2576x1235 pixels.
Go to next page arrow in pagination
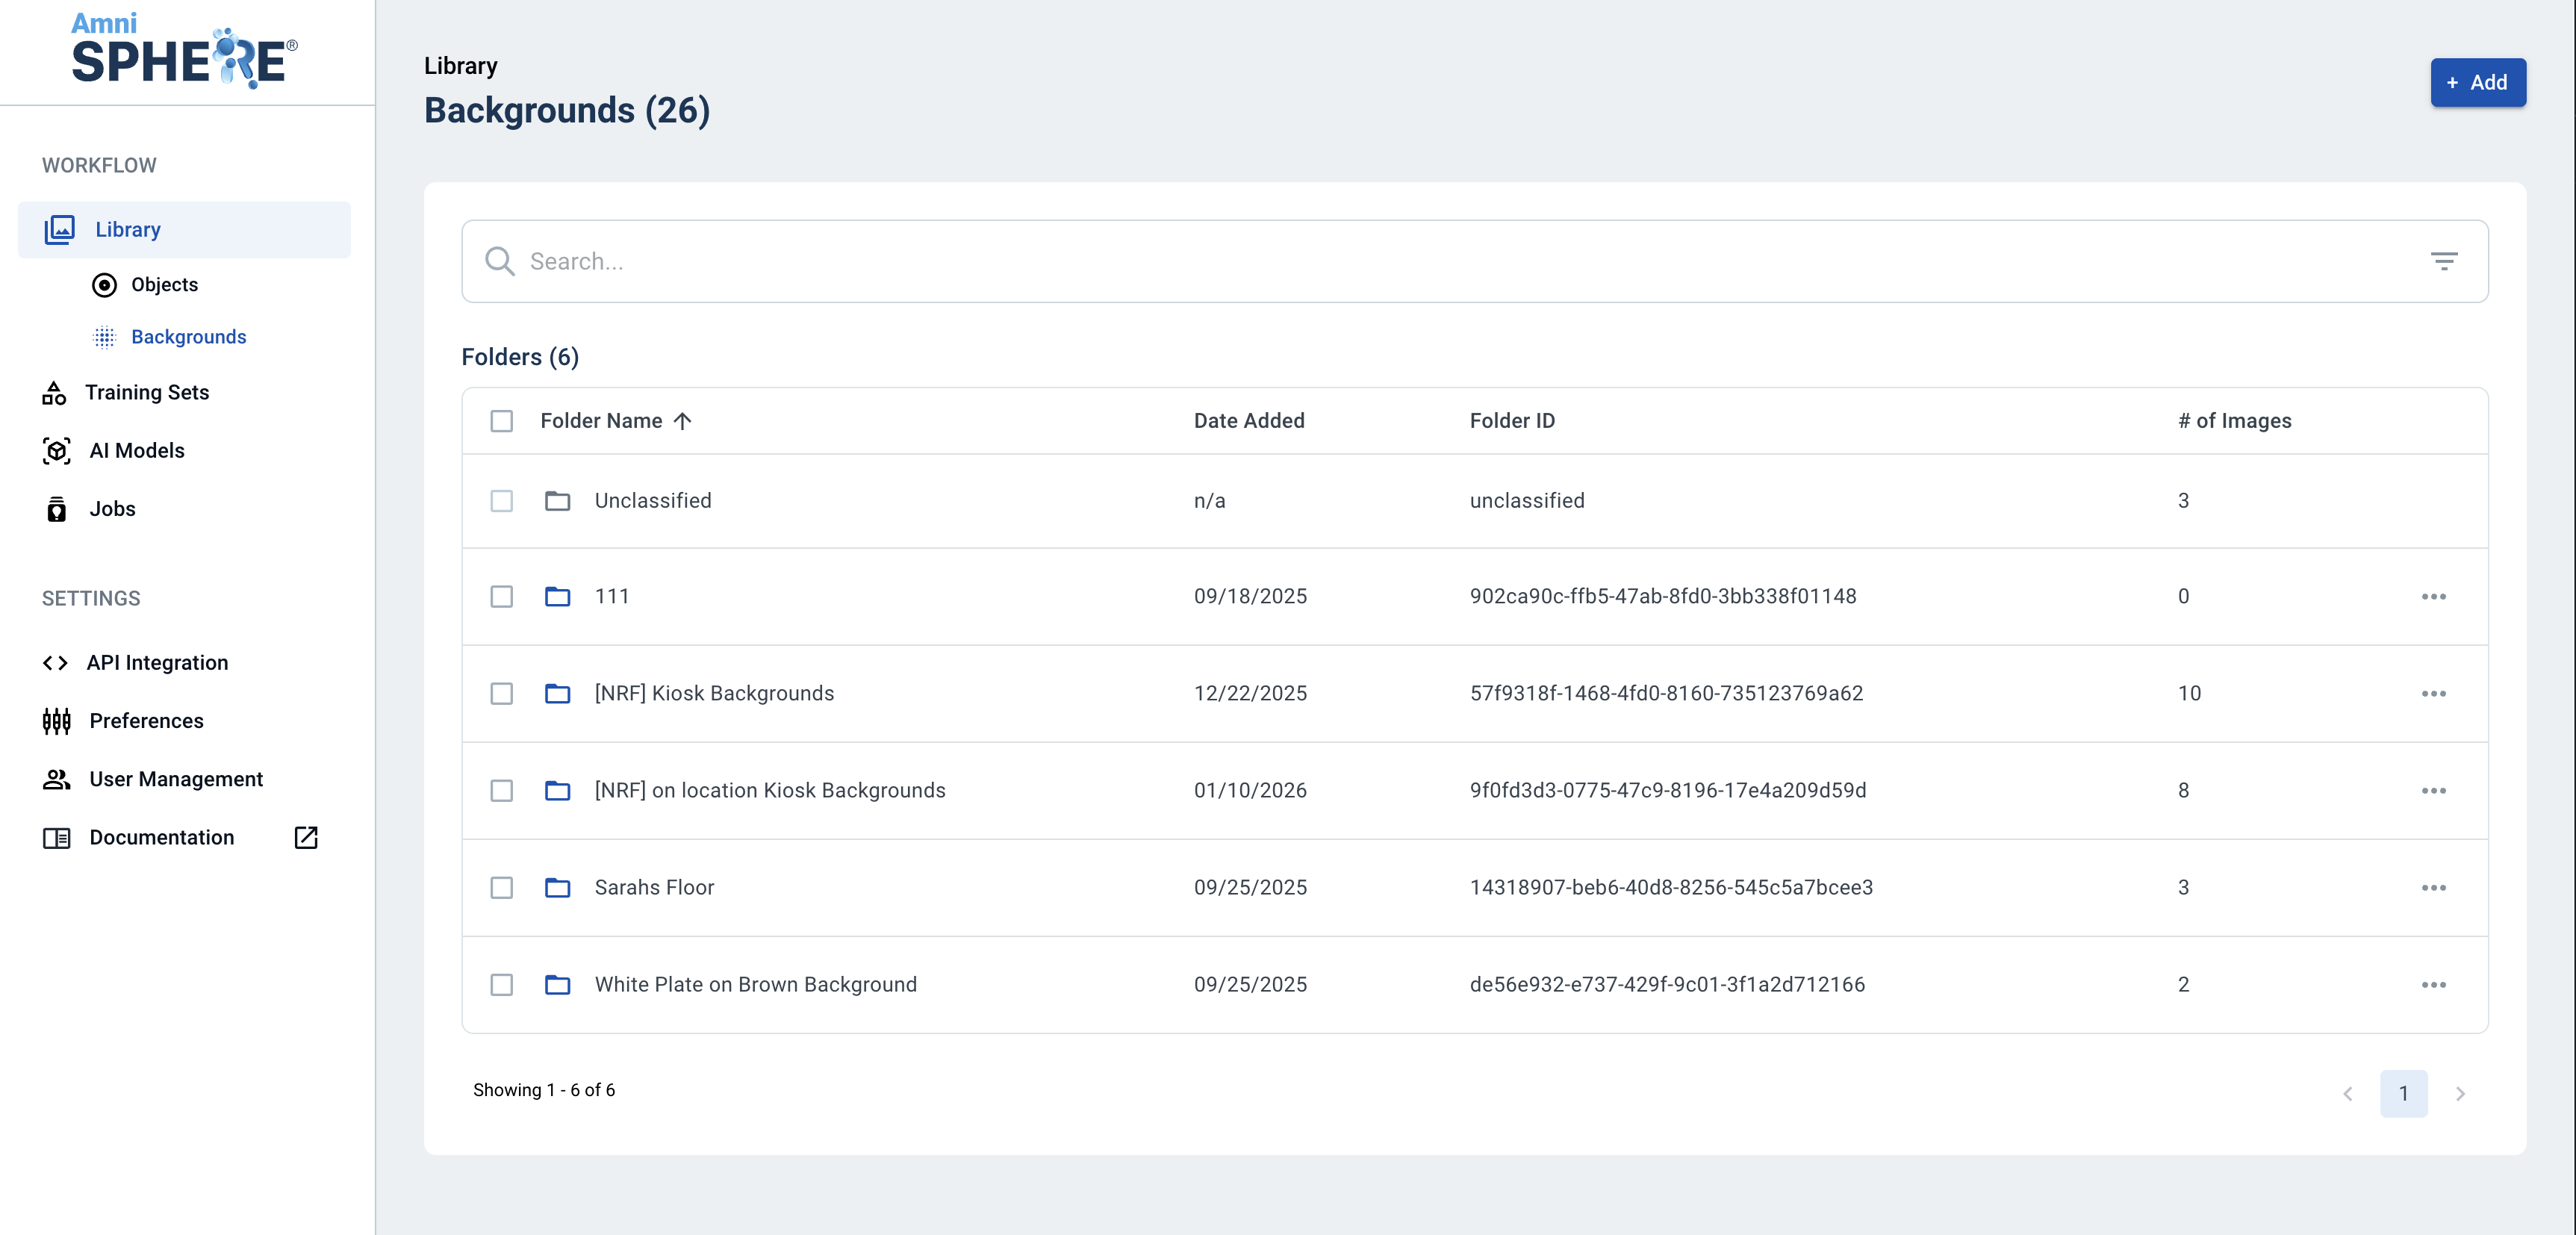tap(2460, 1094)
